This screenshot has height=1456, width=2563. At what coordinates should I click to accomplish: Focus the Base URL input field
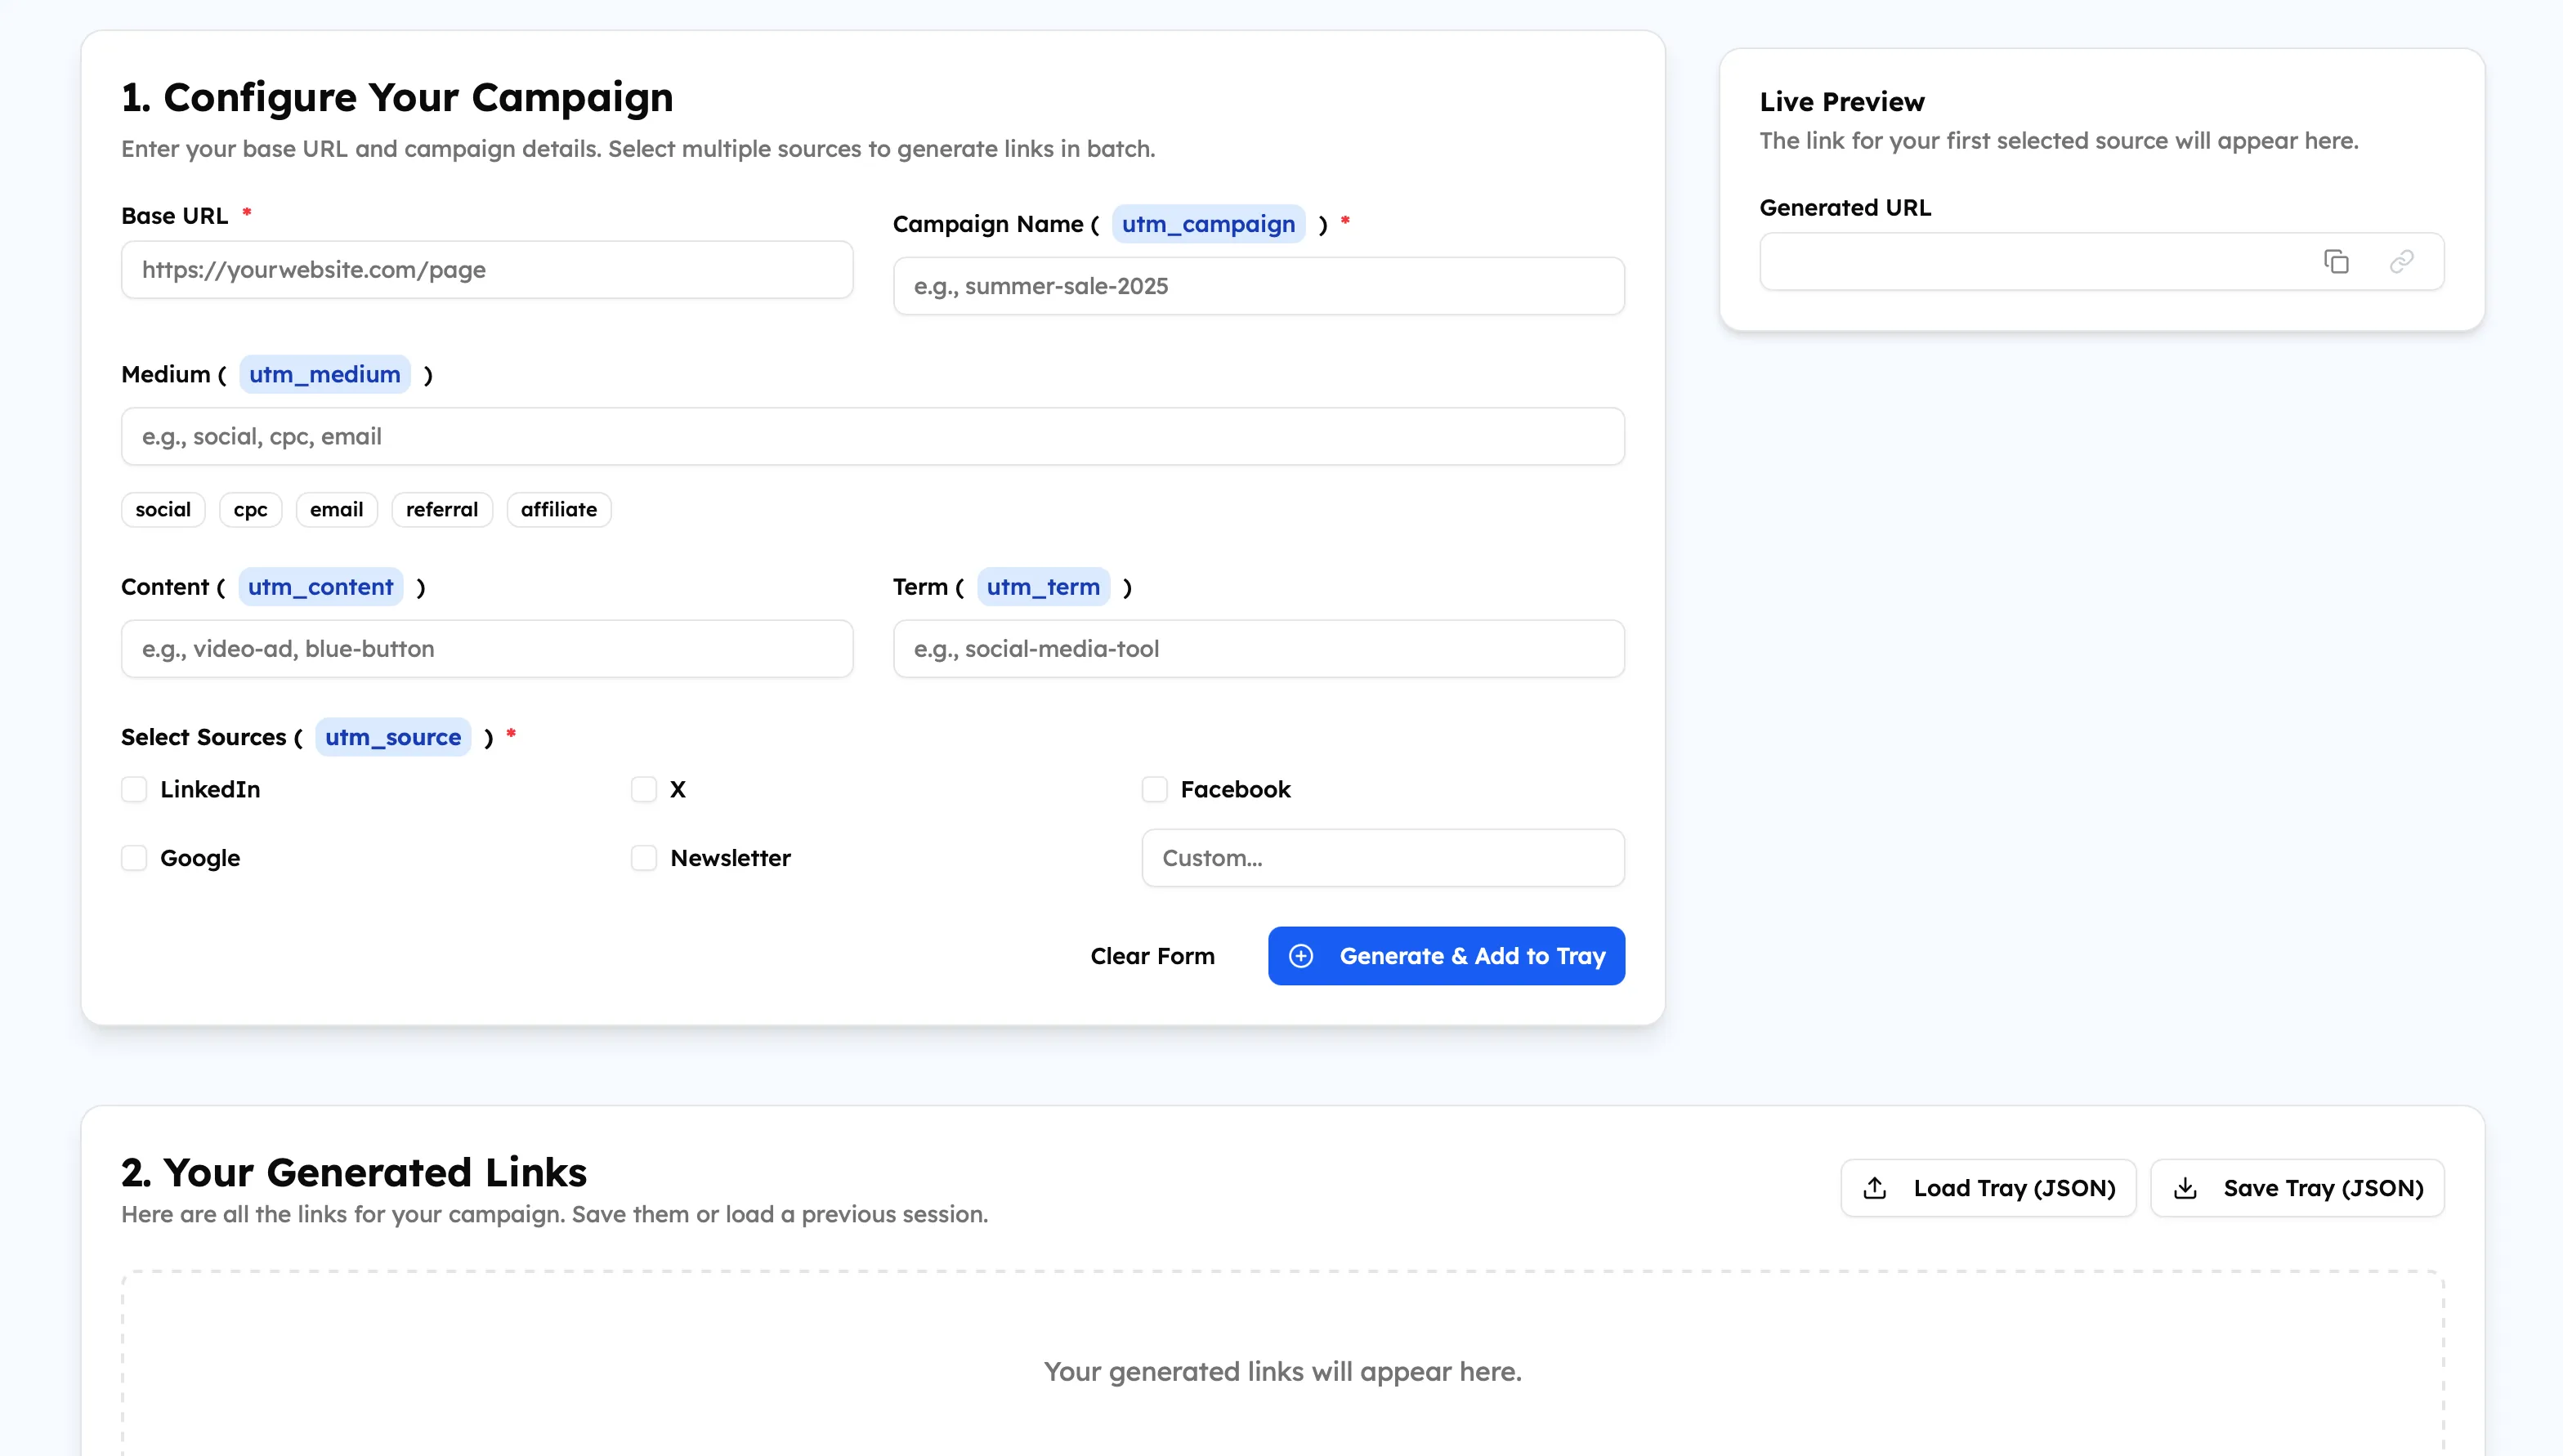click(487, 269)
